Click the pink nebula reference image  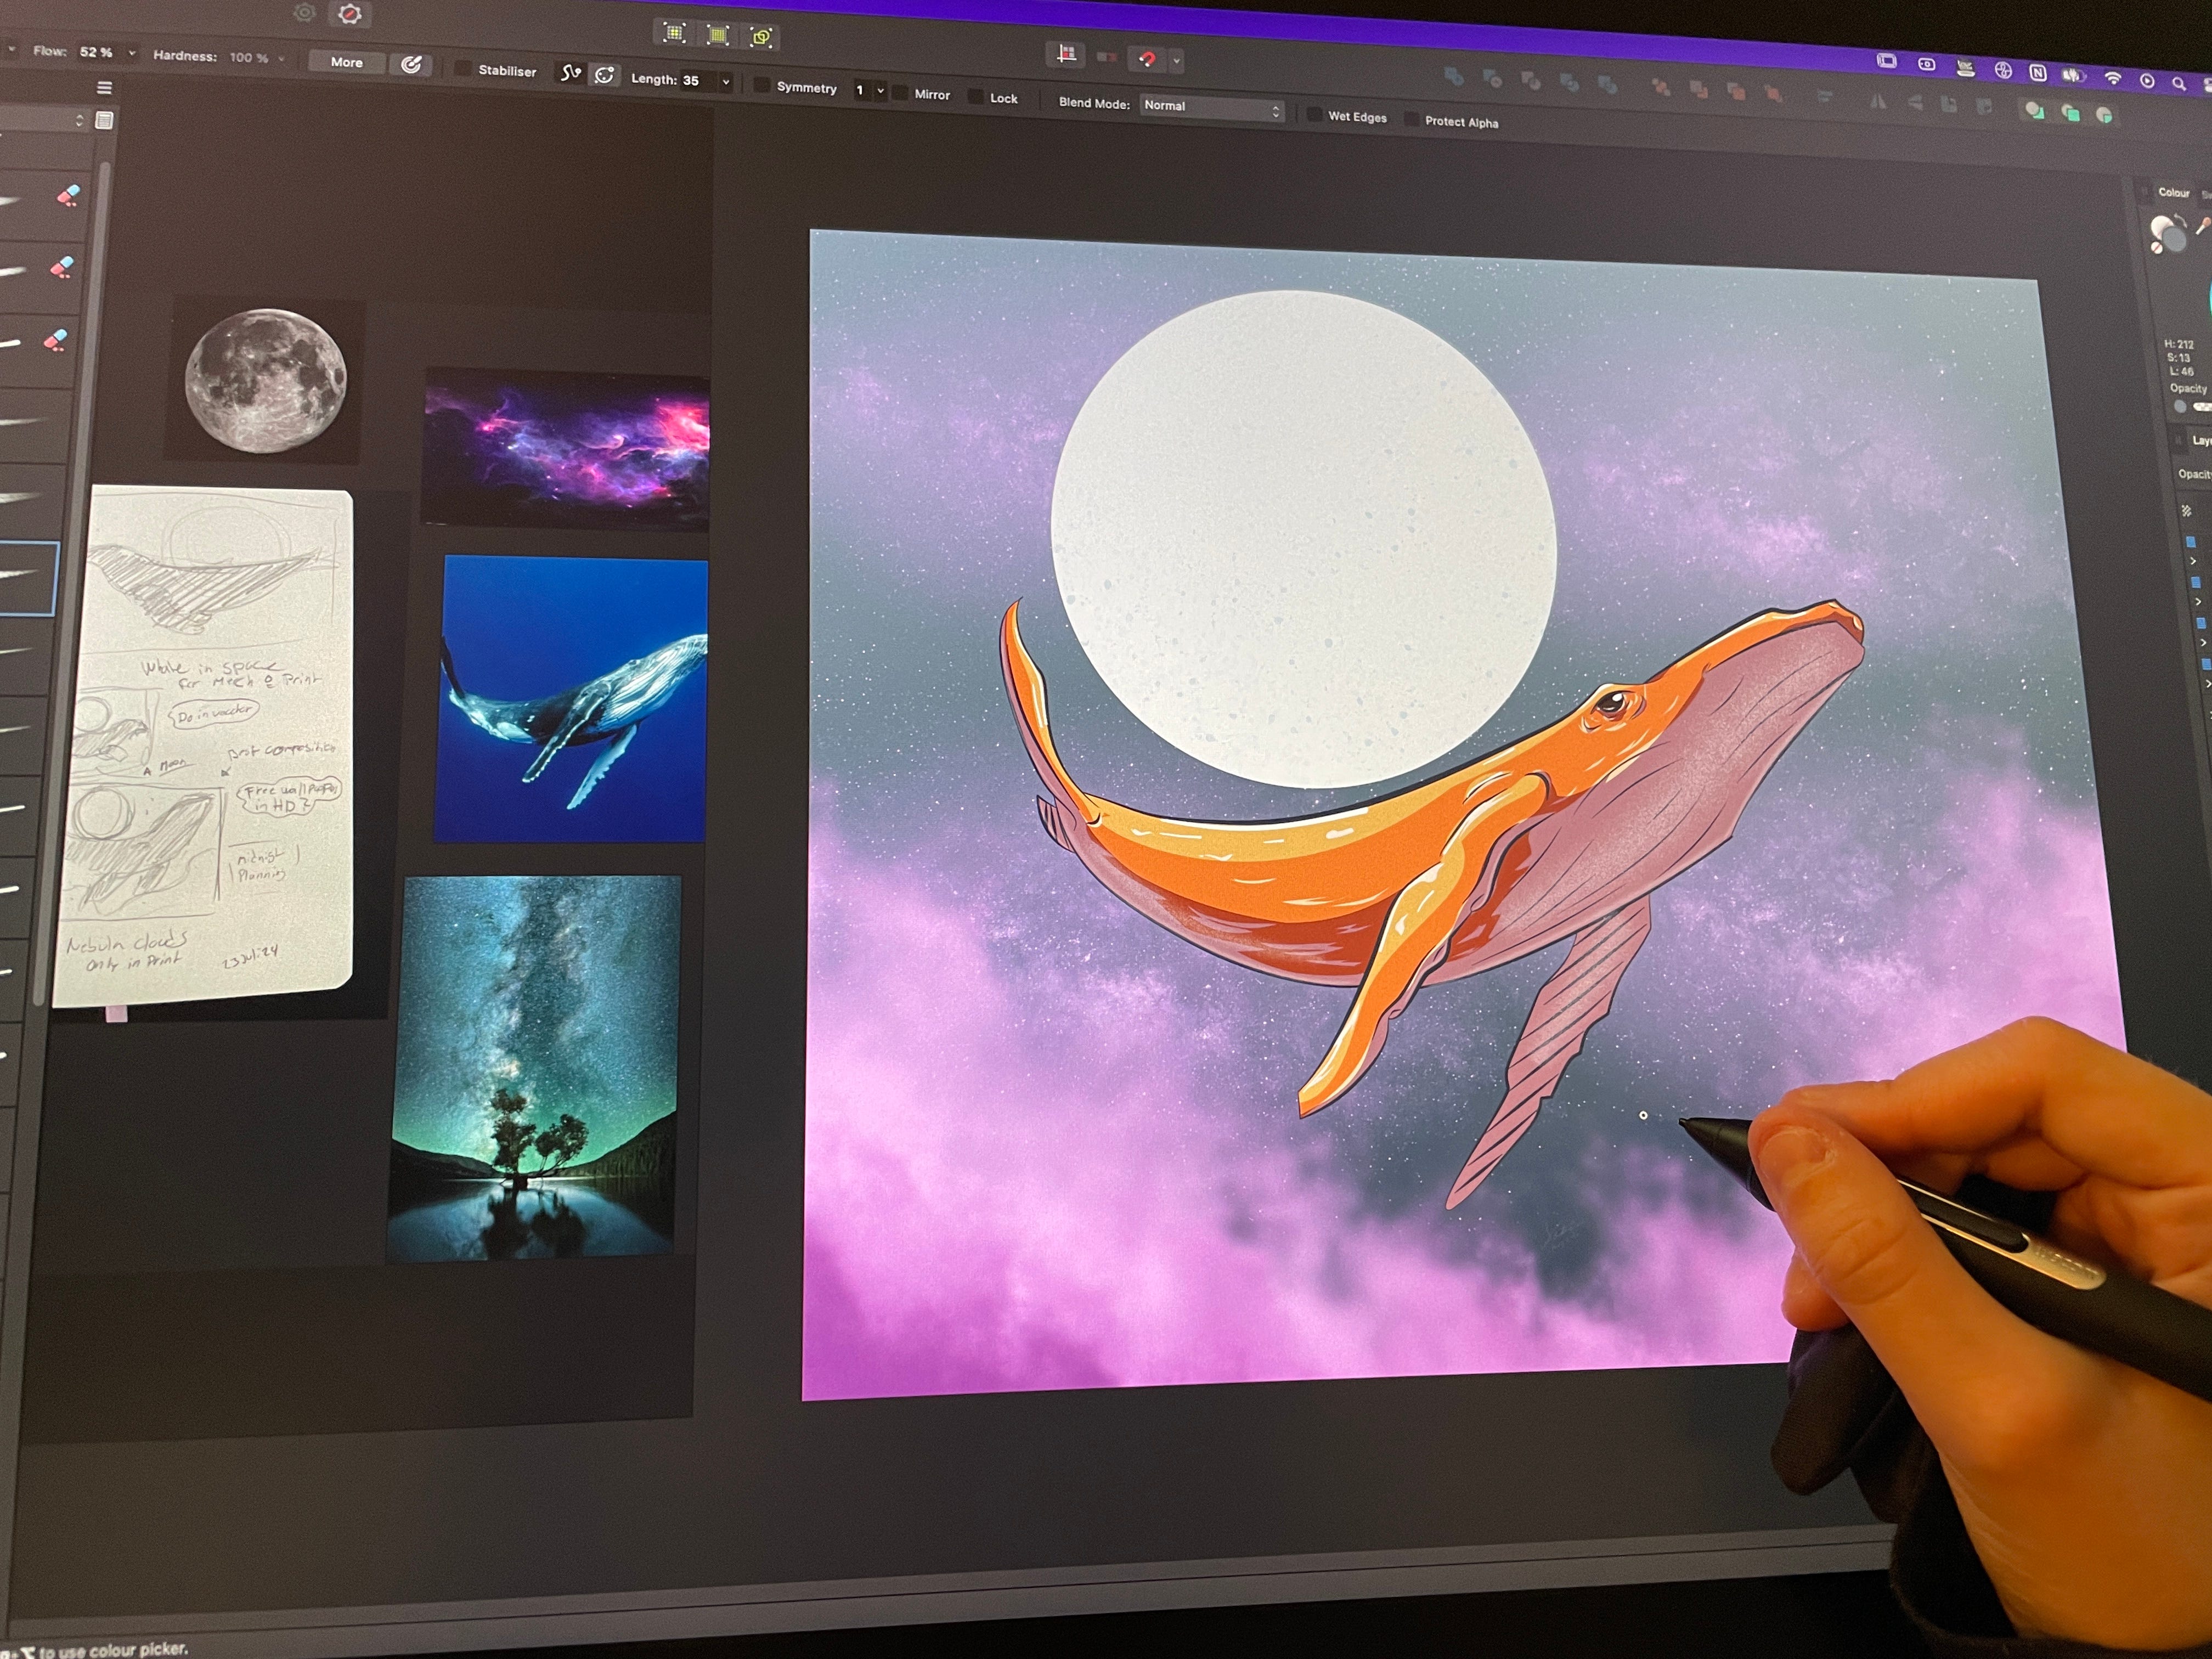click(x=566, y=449)
